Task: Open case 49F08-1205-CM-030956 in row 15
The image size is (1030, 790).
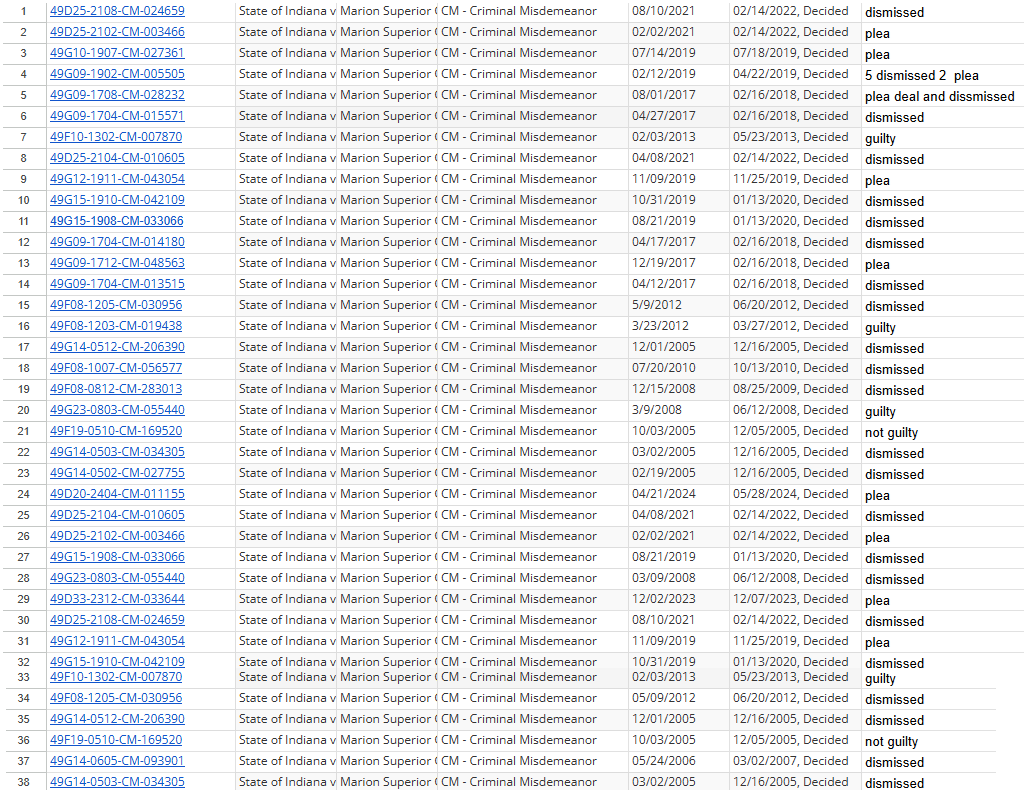Action: (116, 304)
